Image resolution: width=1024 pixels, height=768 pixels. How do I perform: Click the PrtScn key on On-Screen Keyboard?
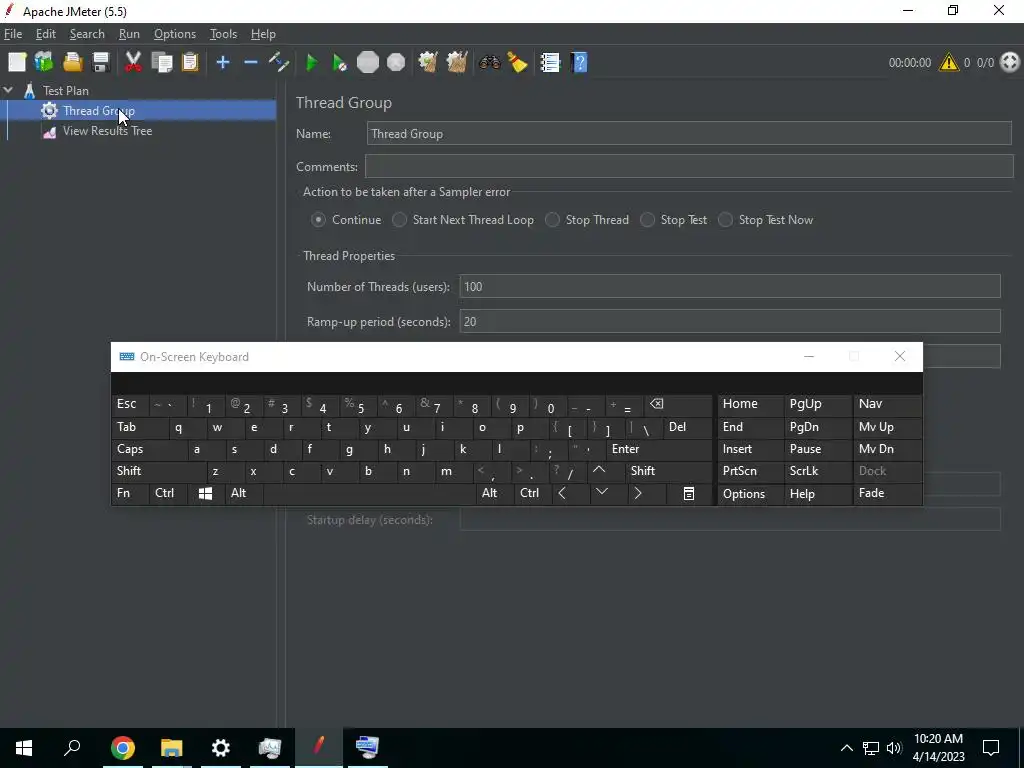click(750, 472)
